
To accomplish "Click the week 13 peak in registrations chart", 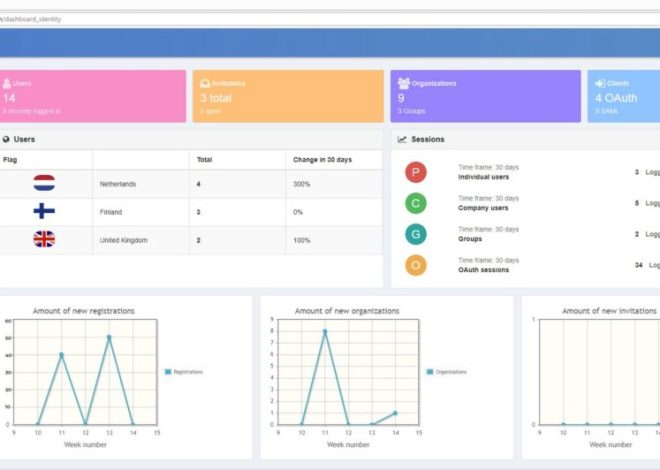I will 109,337.
